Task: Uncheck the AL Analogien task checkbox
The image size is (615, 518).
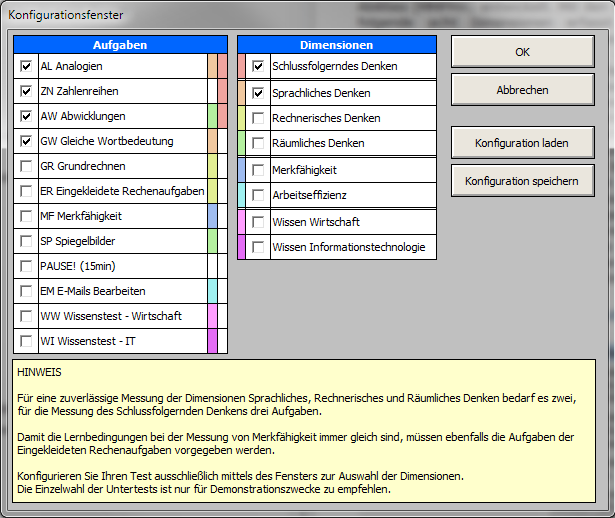Action: tap(26, 66)
